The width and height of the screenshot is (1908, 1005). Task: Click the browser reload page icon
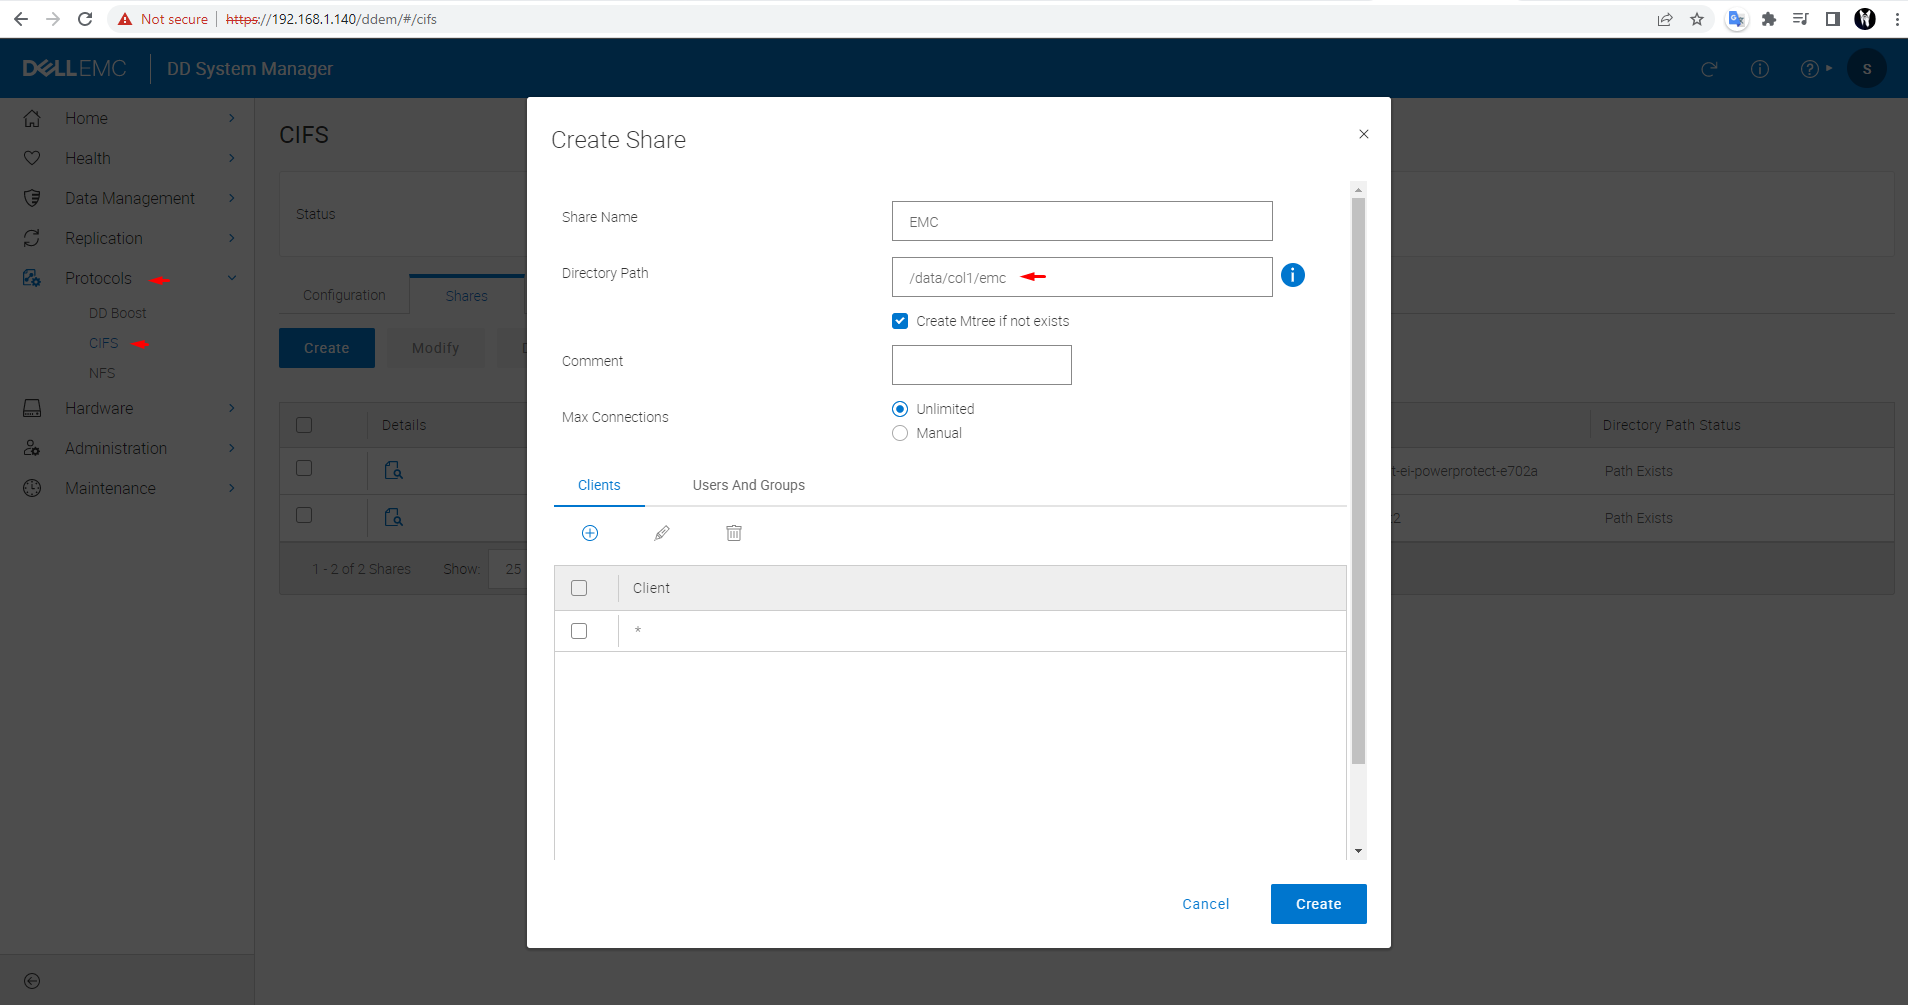pos(85,19)
